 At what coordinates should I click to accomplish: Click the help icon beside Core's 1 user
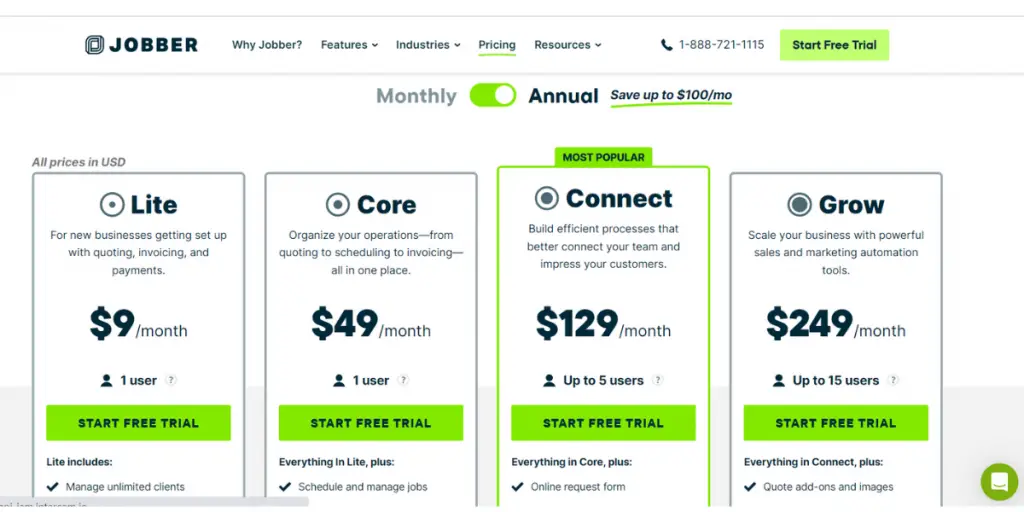pyautogui.click(x=403, y=380)
